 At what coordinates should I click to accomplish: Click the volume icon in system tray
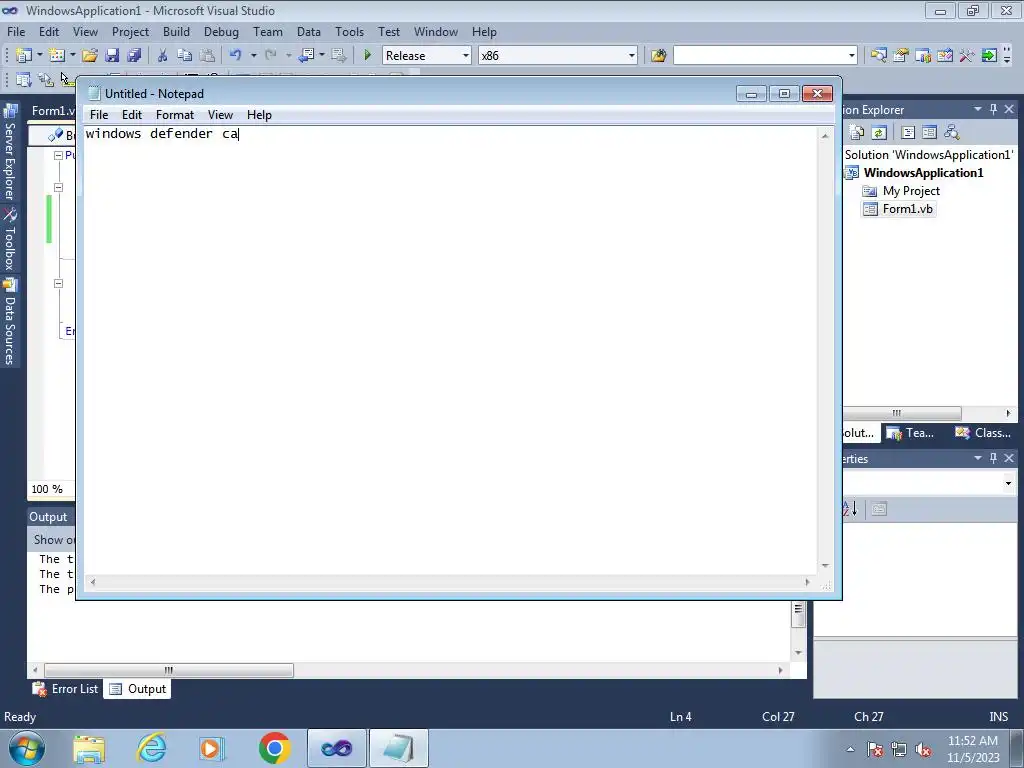tap(923, 749)
